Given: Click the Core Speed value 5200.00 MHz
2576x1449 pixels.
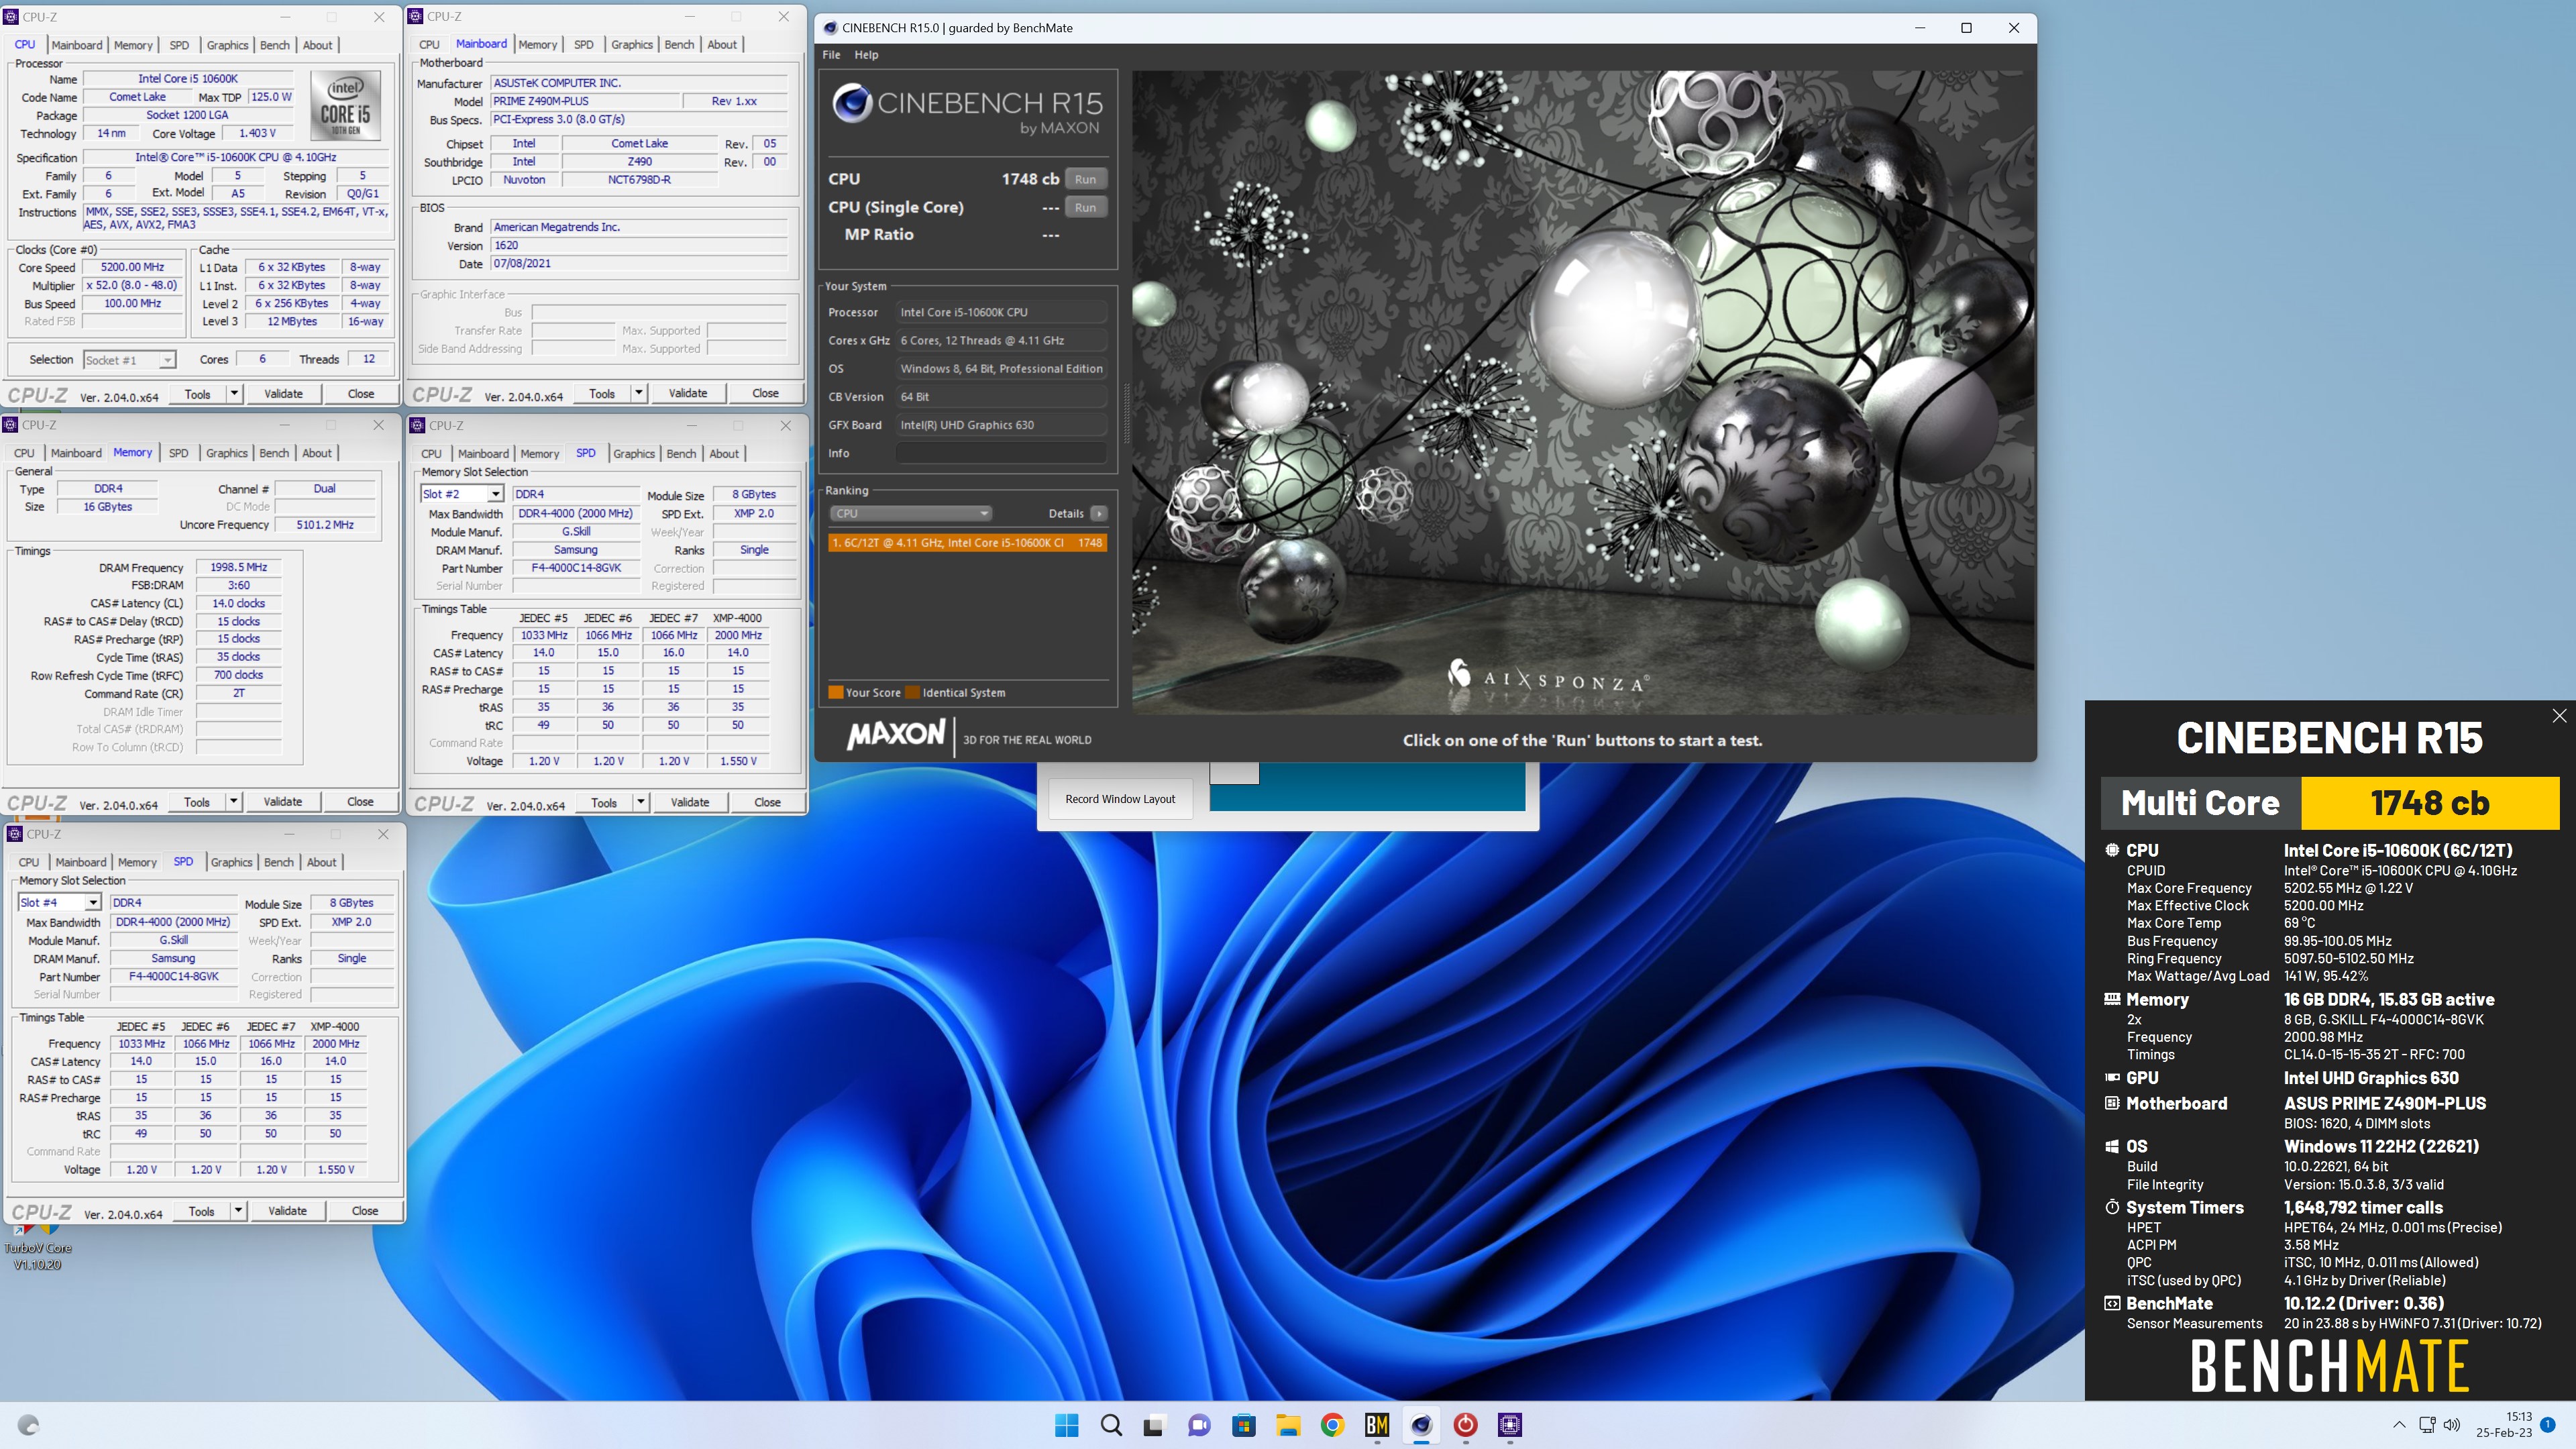Looking at the screenshot, I should tap(132, 267).
